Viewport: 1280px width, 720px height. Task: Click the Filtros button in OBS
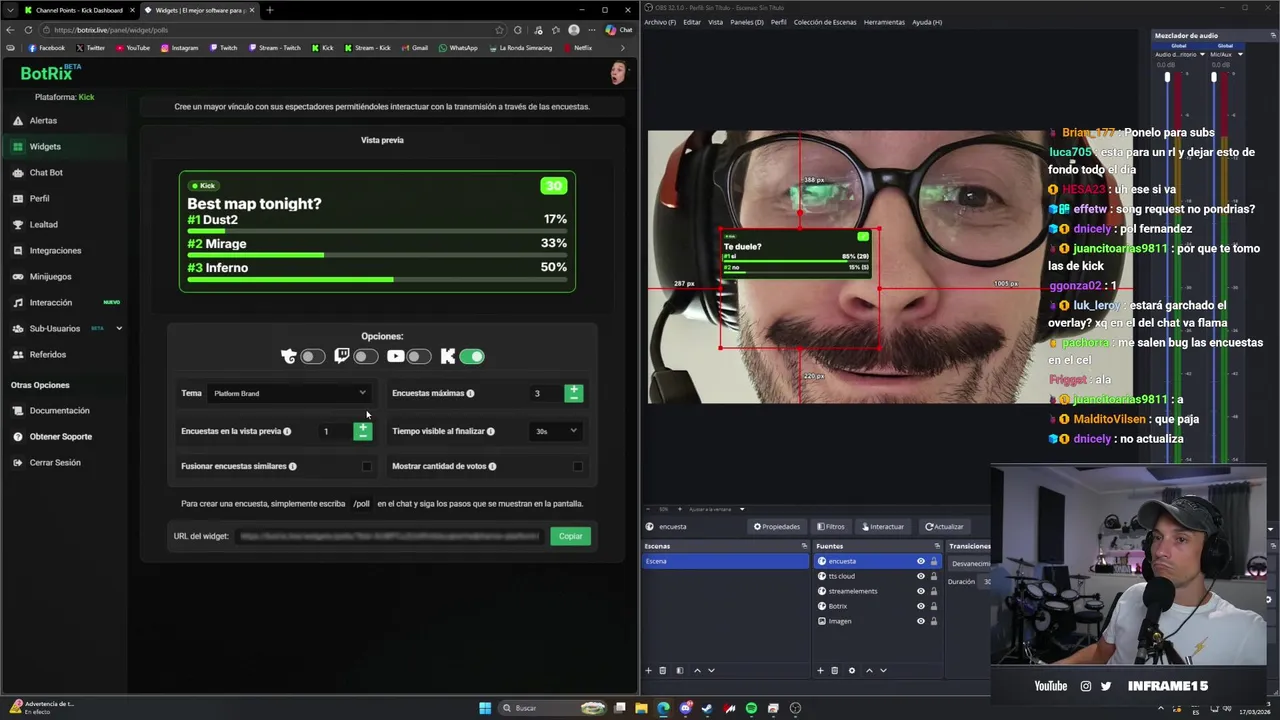click(830, 526)
